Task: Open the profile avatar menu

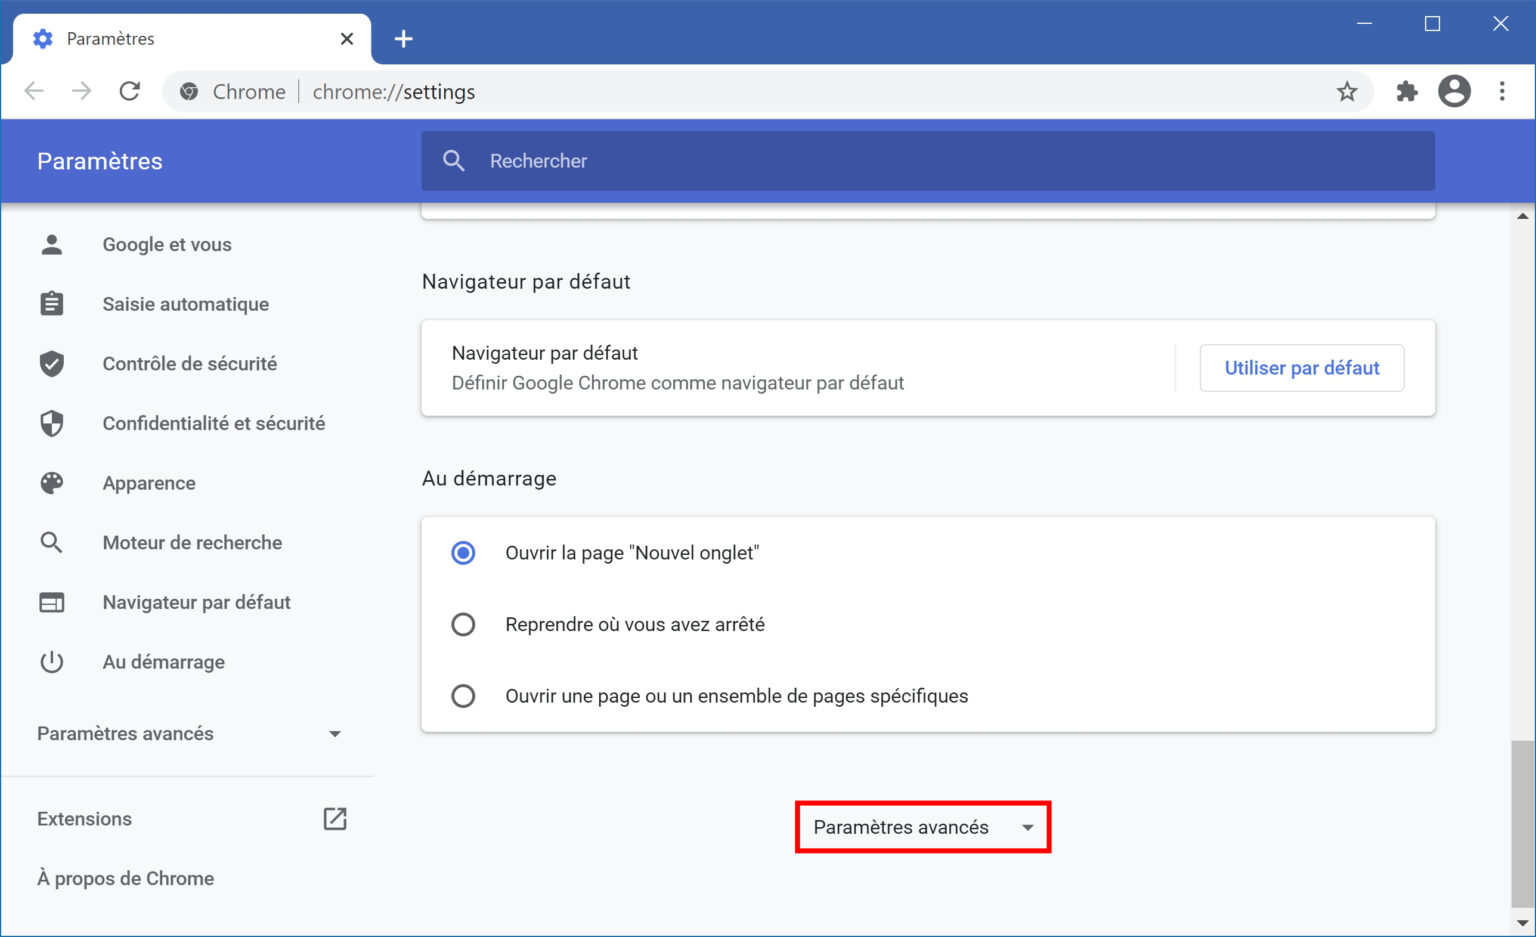Action: (x=1454, y=91)
